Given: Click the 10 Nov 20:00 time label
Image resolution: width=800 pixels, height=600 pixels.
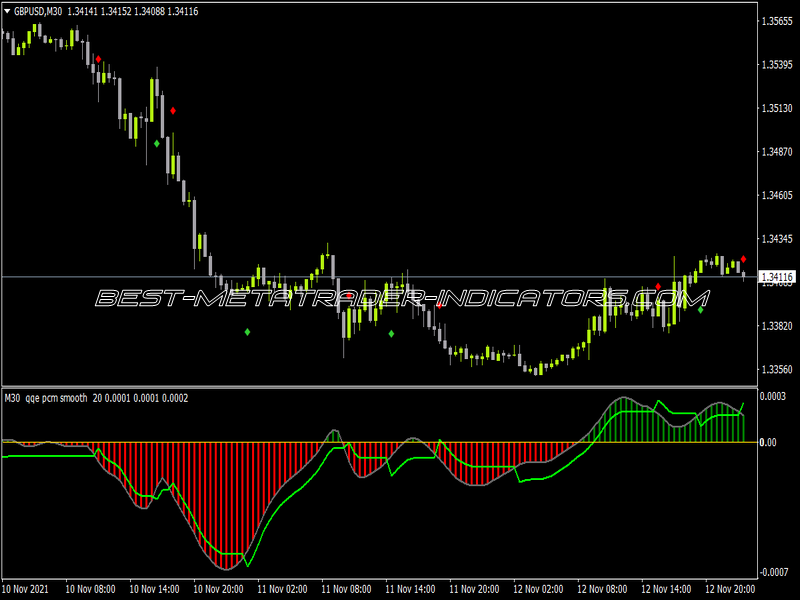Looking at the screenshot, I should tap(218, 589).
